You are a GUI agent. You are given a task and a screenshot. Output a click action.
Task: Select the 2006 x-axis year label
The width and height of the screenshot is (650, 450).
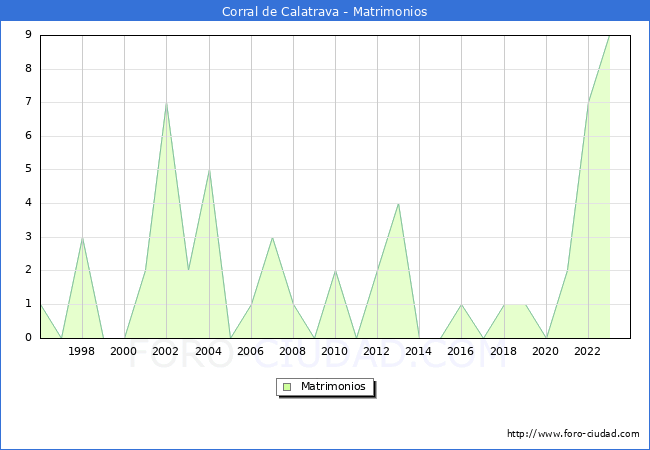coord(251,352)
